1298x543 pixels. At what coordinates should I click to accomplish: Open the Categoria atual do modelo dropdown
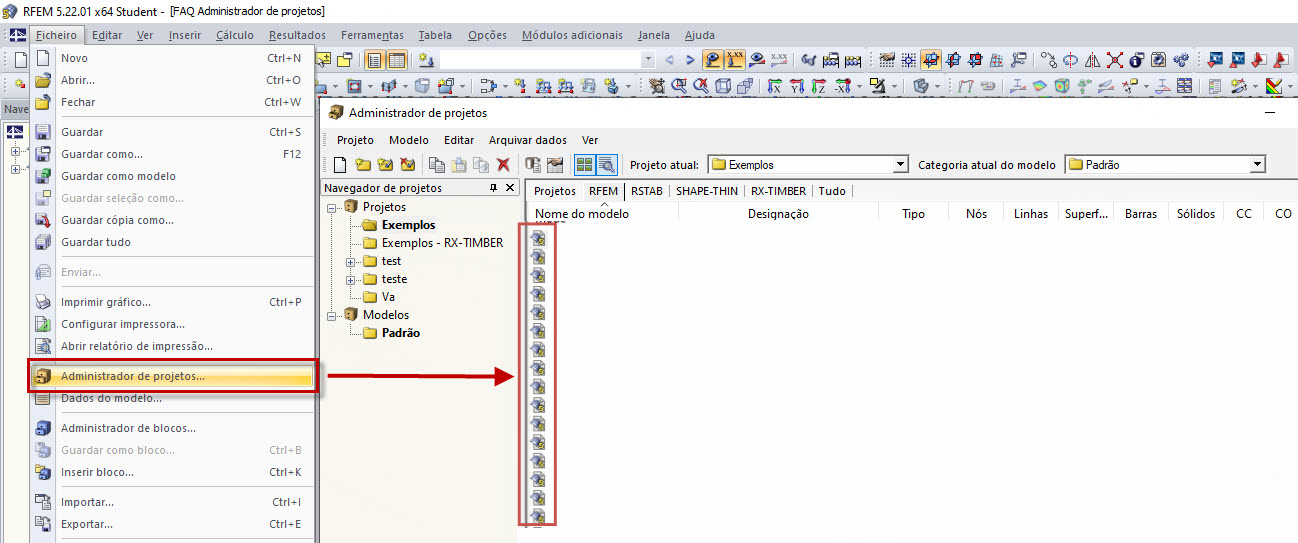click(1258, 165)
